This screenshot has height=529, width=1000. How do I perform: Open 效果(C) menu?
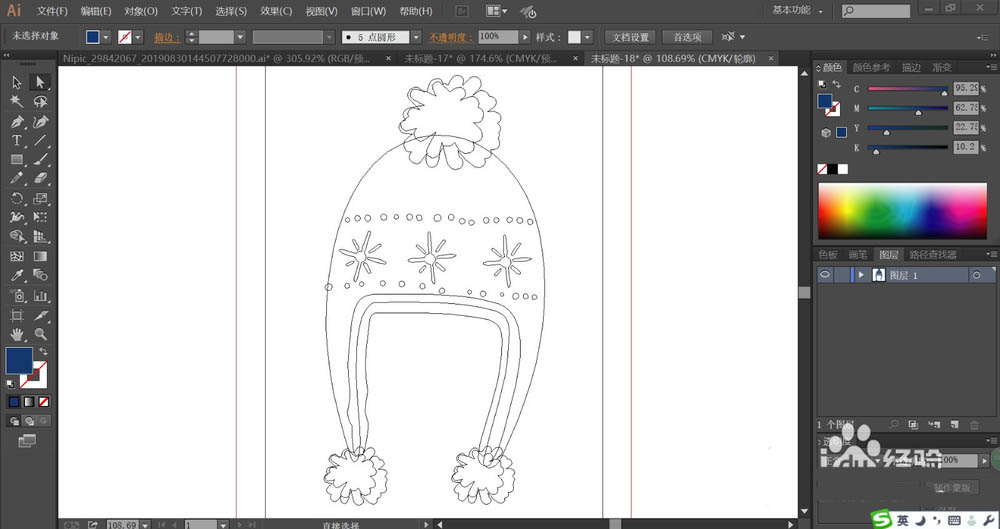pyautogui.click(x=276, y=11)
